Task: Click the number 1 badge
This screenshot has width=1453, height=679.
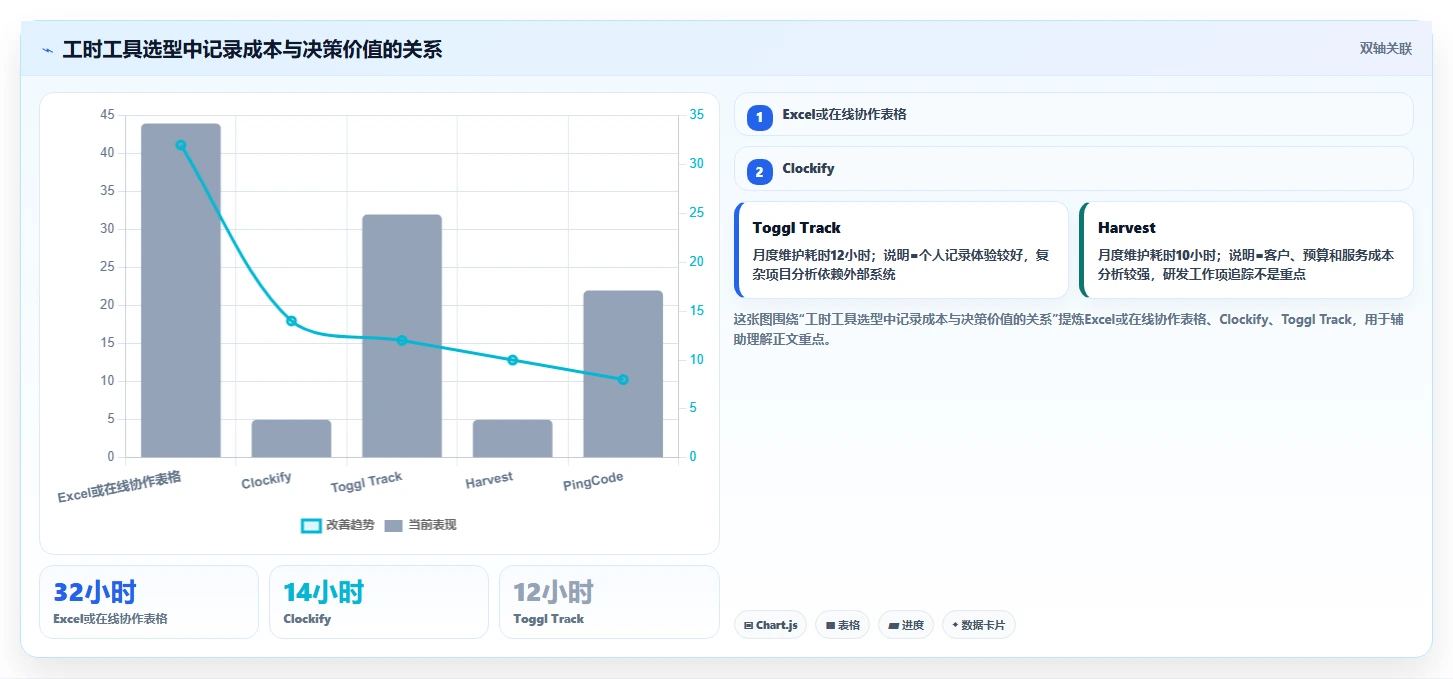Action: point(759,117)
